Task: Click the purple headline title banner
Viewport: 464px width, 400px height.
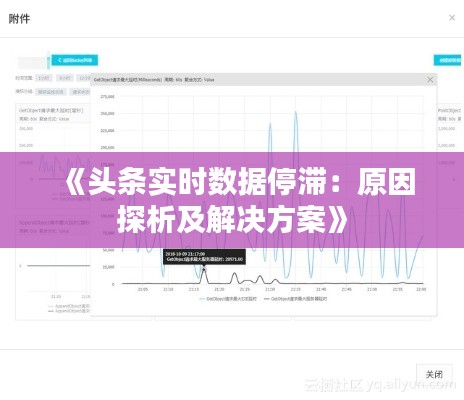Action: (x=232, y=200)
